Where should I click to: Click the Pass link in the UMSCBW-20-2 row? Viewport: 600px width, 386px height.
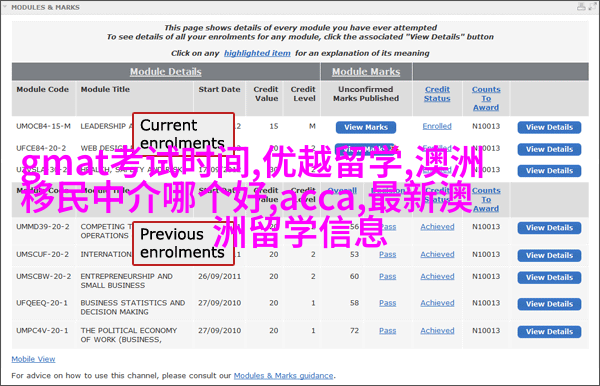(x=388, y=276)
